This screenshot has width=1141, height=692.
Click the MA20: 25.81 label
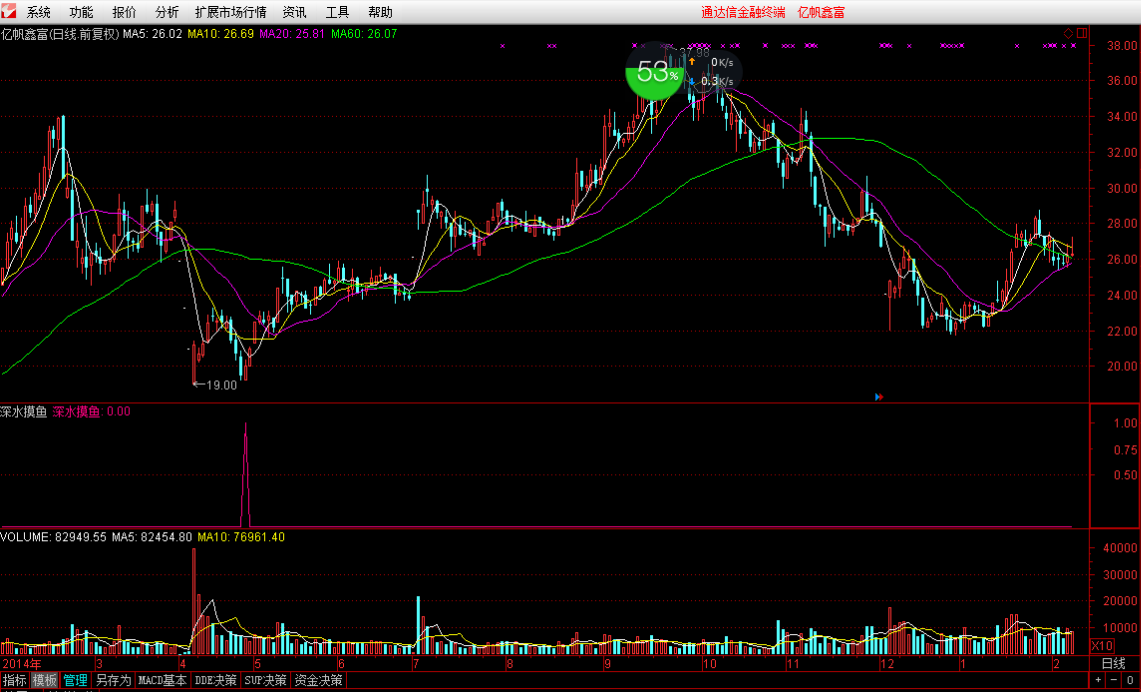(x=292, y=33)
